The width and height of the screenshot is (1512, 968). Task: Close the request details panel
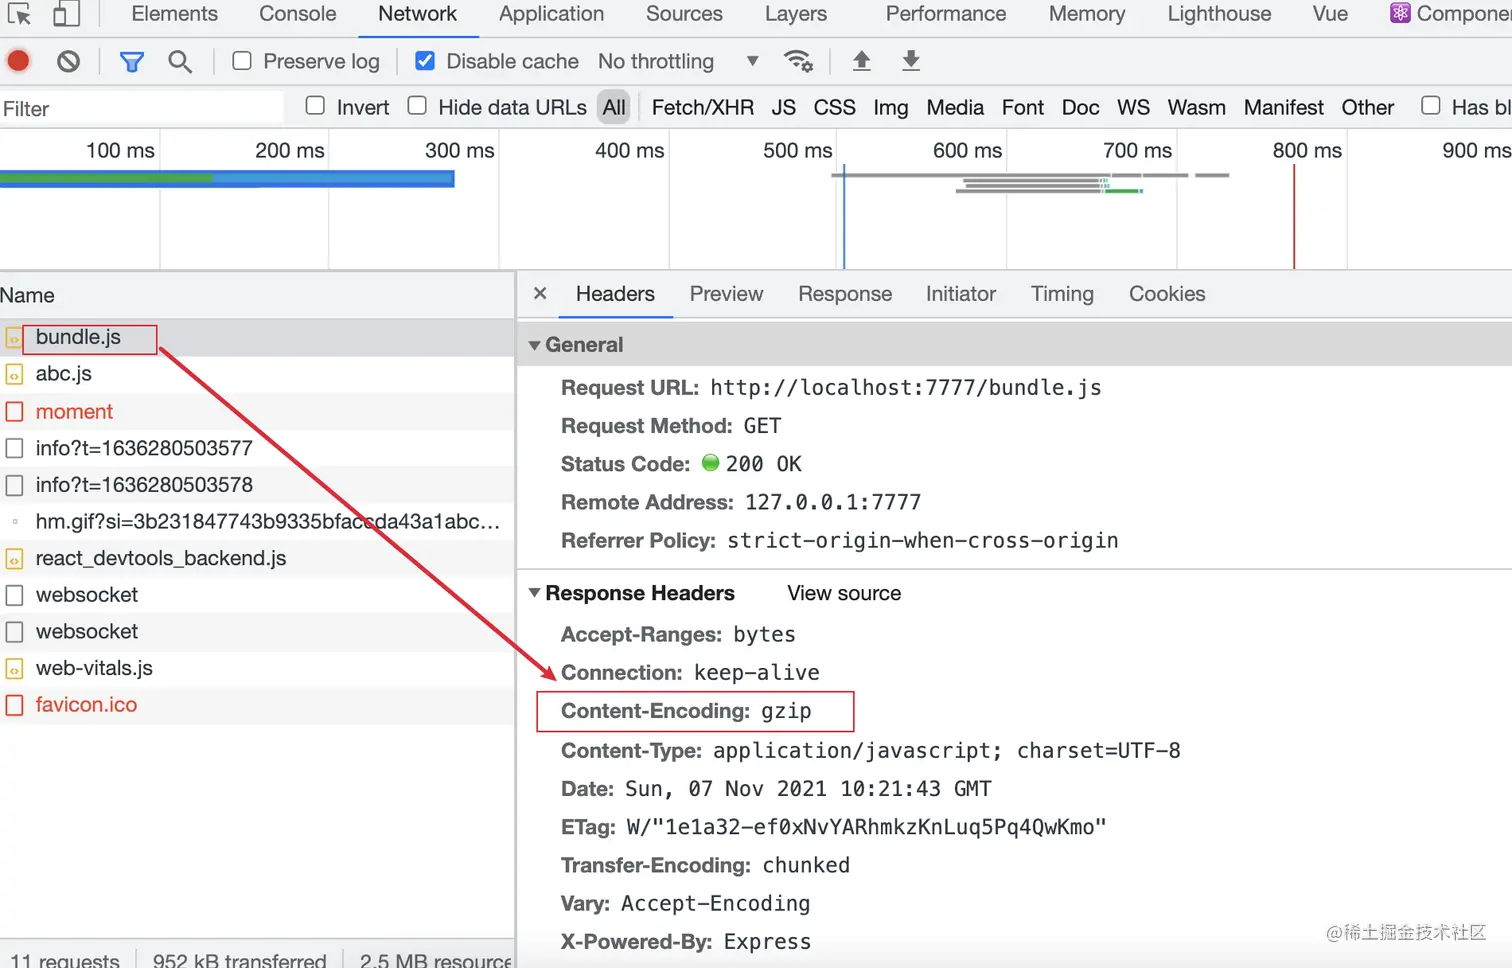point(540,293)
